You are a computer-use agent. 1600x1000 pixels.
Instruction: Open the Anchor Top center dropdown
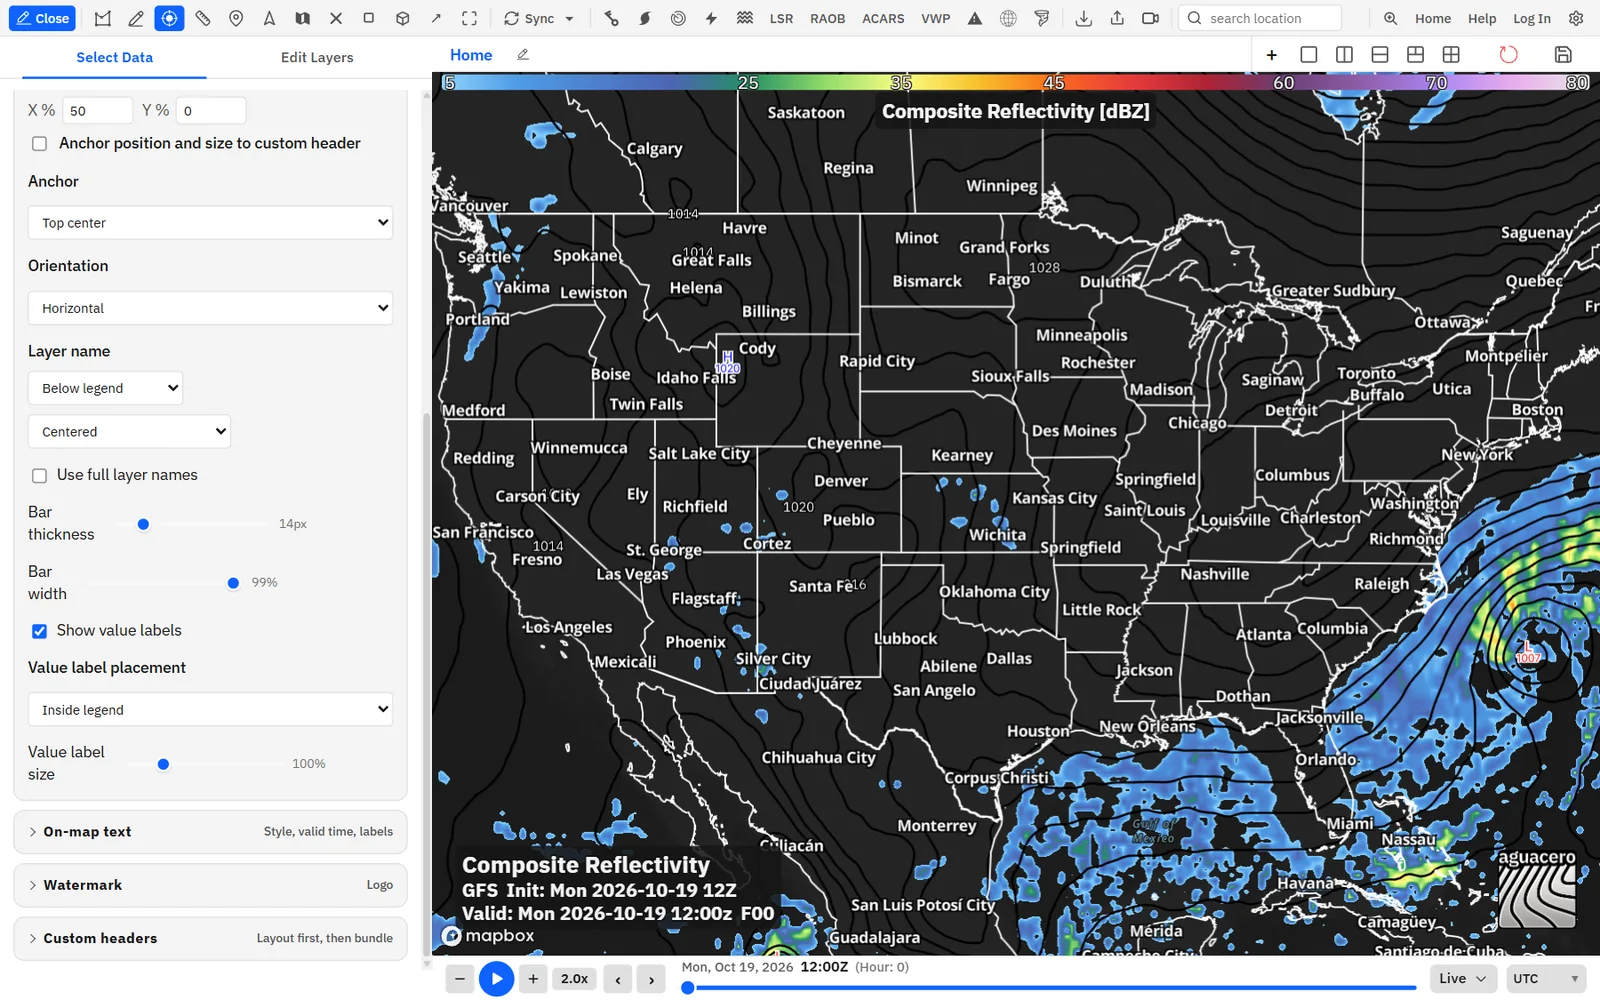(x=210, y=223)
